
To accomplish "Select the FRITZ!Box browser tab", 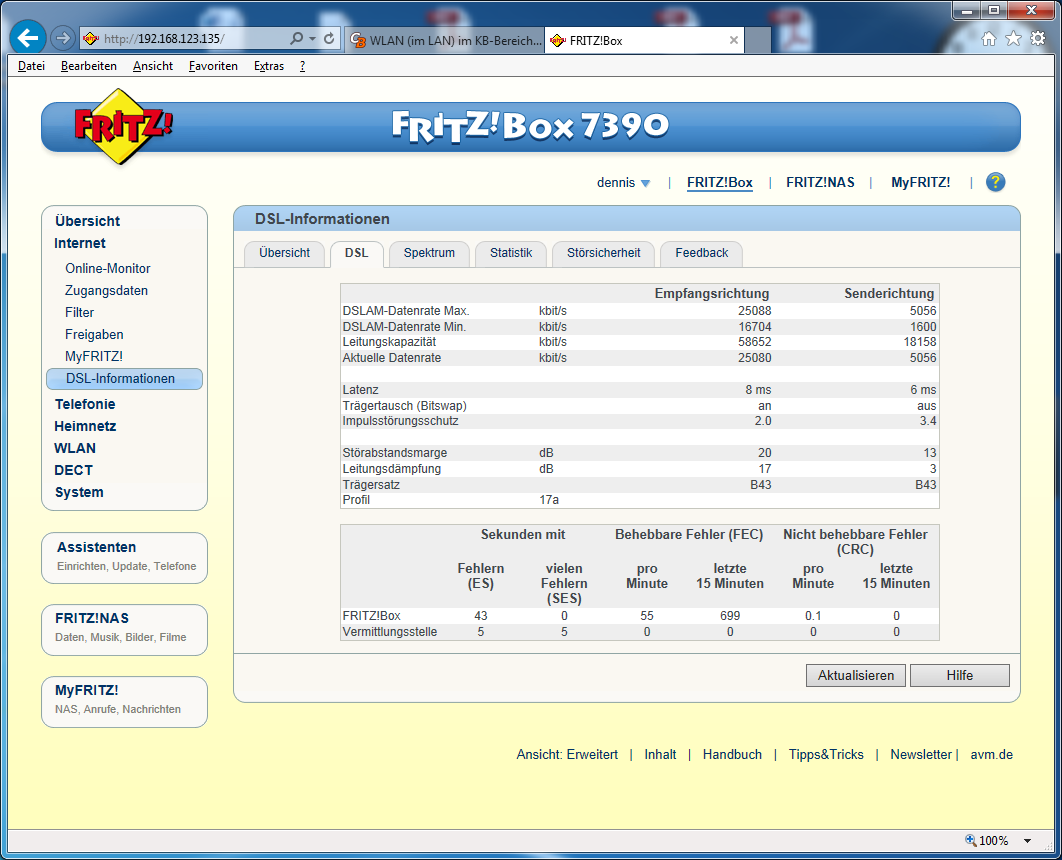I will pyautogui.click(x=645, y=41).
